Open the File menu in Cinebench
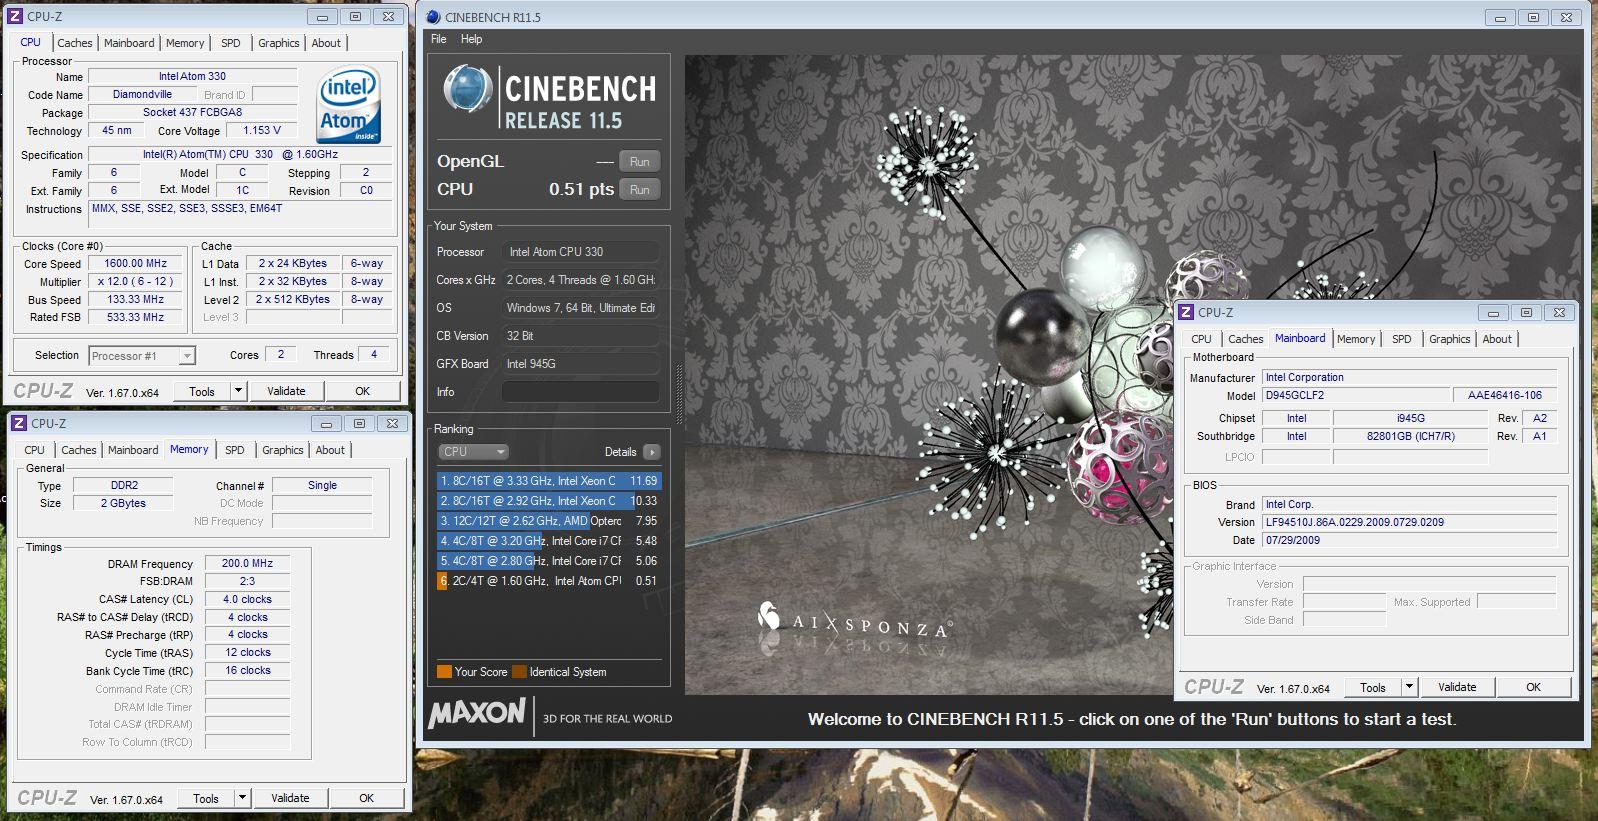Viewport: 1598px width, 821px height. pyautogui.click(x=439, y=39)
